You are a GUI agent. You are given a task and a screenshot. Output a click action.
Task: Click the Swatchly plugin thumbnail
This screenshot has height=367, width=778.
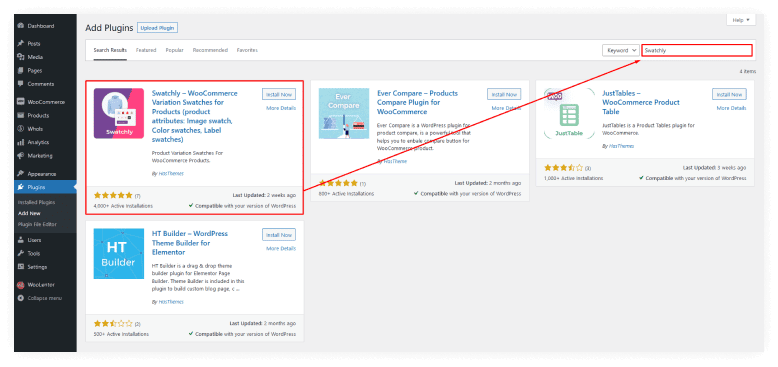click(x=119, y=113)
